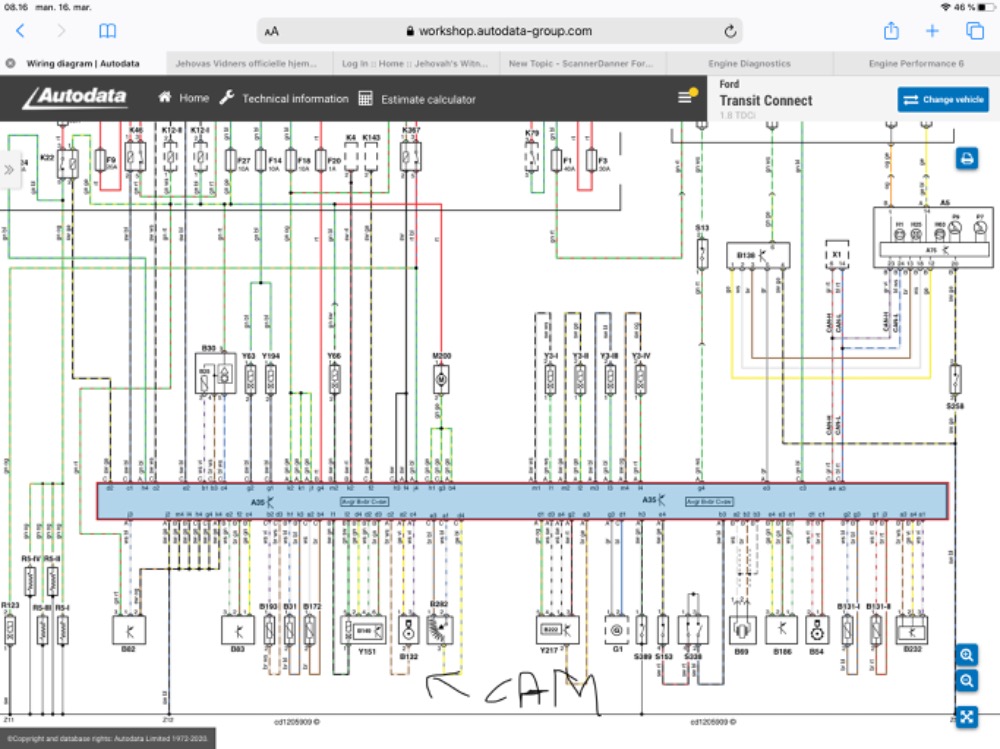Open the AA reader and text size menu
Image resolution: width=1000 pixels, height=749 pixels.
pos(272,31)
